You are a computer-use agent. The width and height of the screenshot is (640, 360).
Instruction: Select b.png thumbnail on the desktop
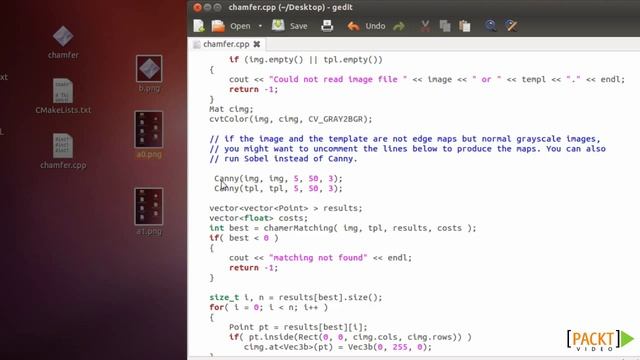149,73
